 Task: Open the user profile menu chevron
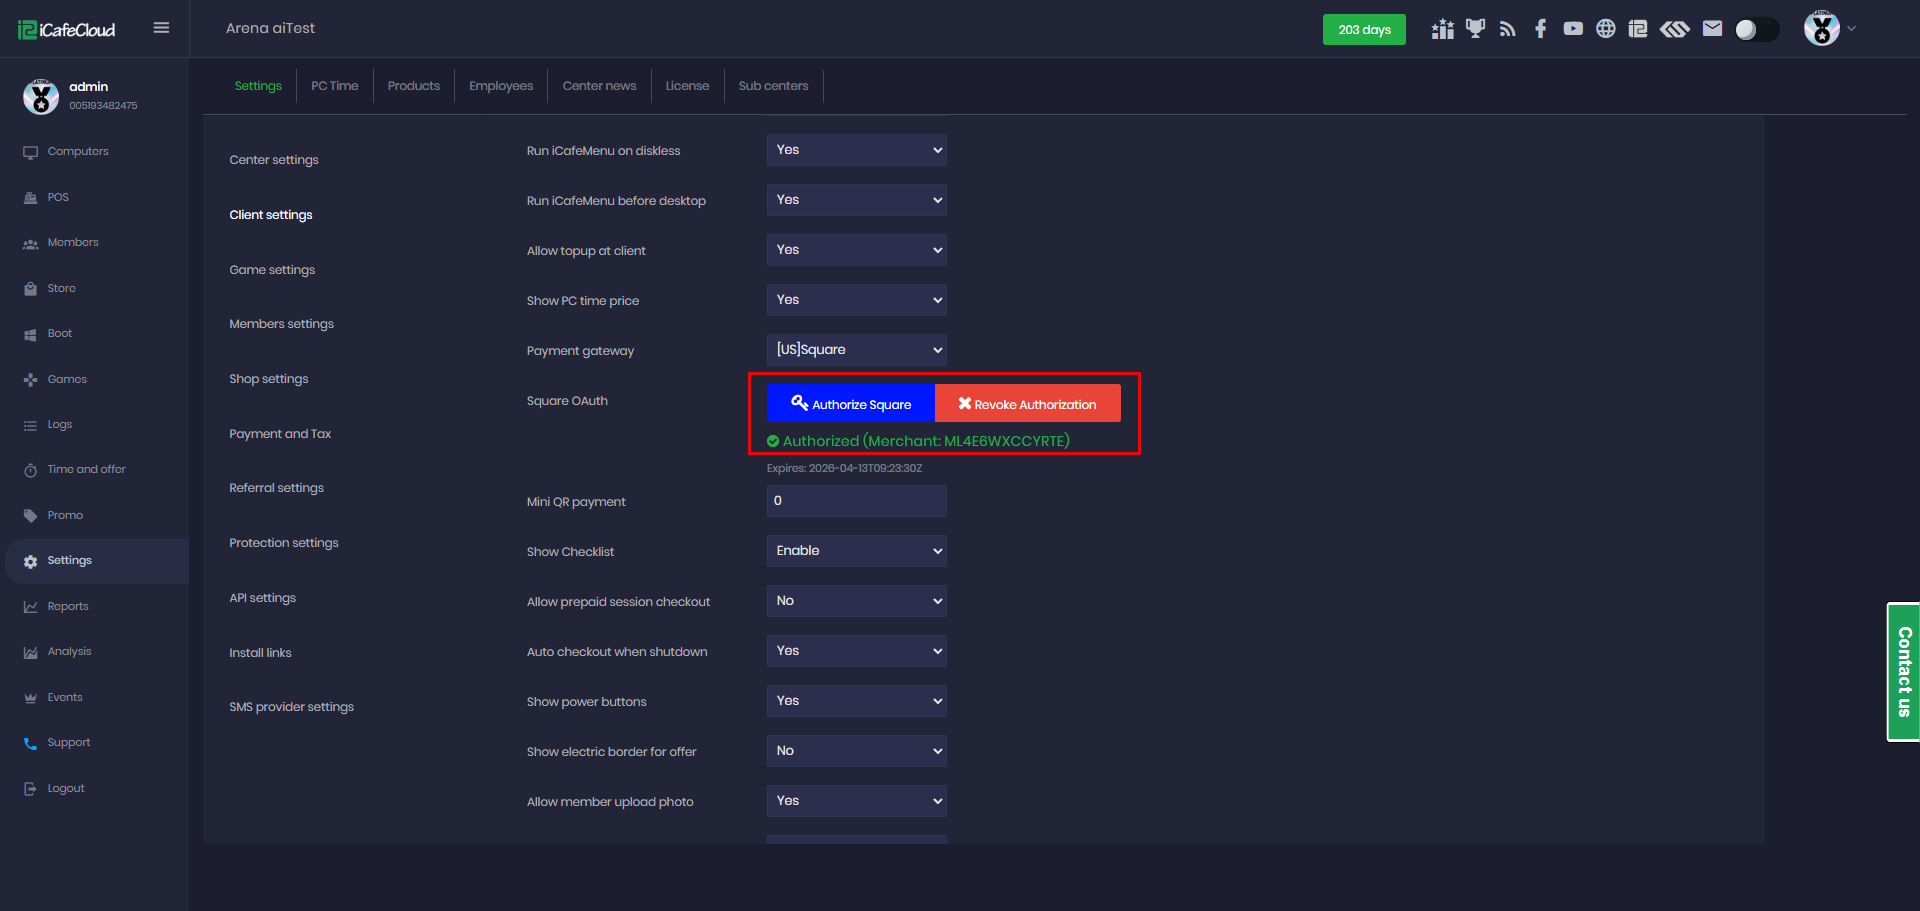pos(1851,29)
